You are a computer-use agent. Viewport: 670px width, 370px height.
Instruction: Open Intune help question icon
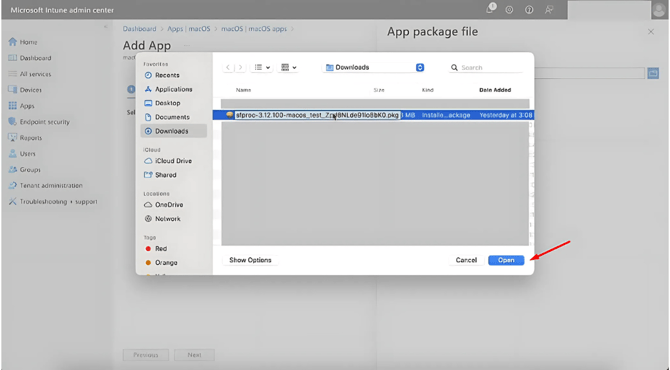click(529, 9)
